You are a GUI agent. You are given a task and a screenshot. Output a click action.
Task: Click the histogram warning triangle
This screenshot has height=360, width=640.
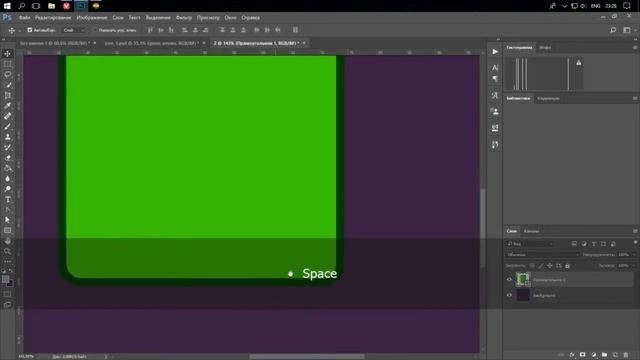(x=578, y=62)
